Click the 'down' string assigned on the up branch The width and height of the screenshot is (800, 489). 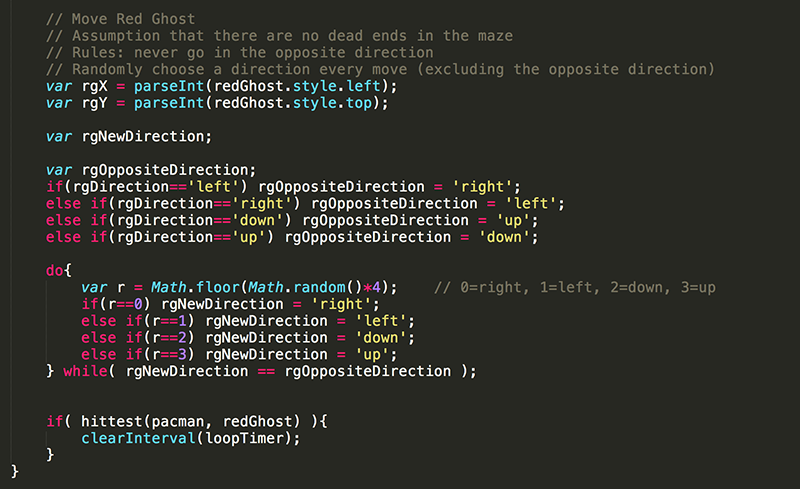[504, 237]
